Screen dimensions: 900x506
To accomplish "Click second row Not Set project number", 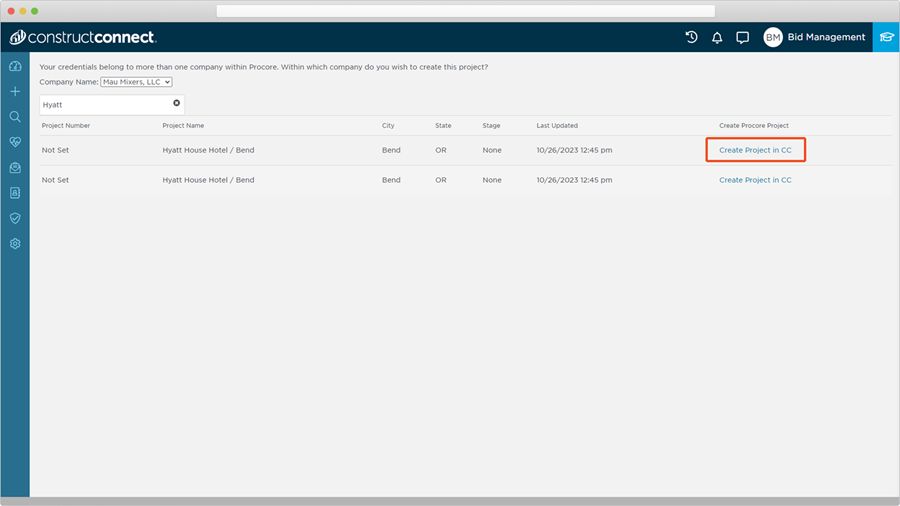I will (x=55, y=180).
